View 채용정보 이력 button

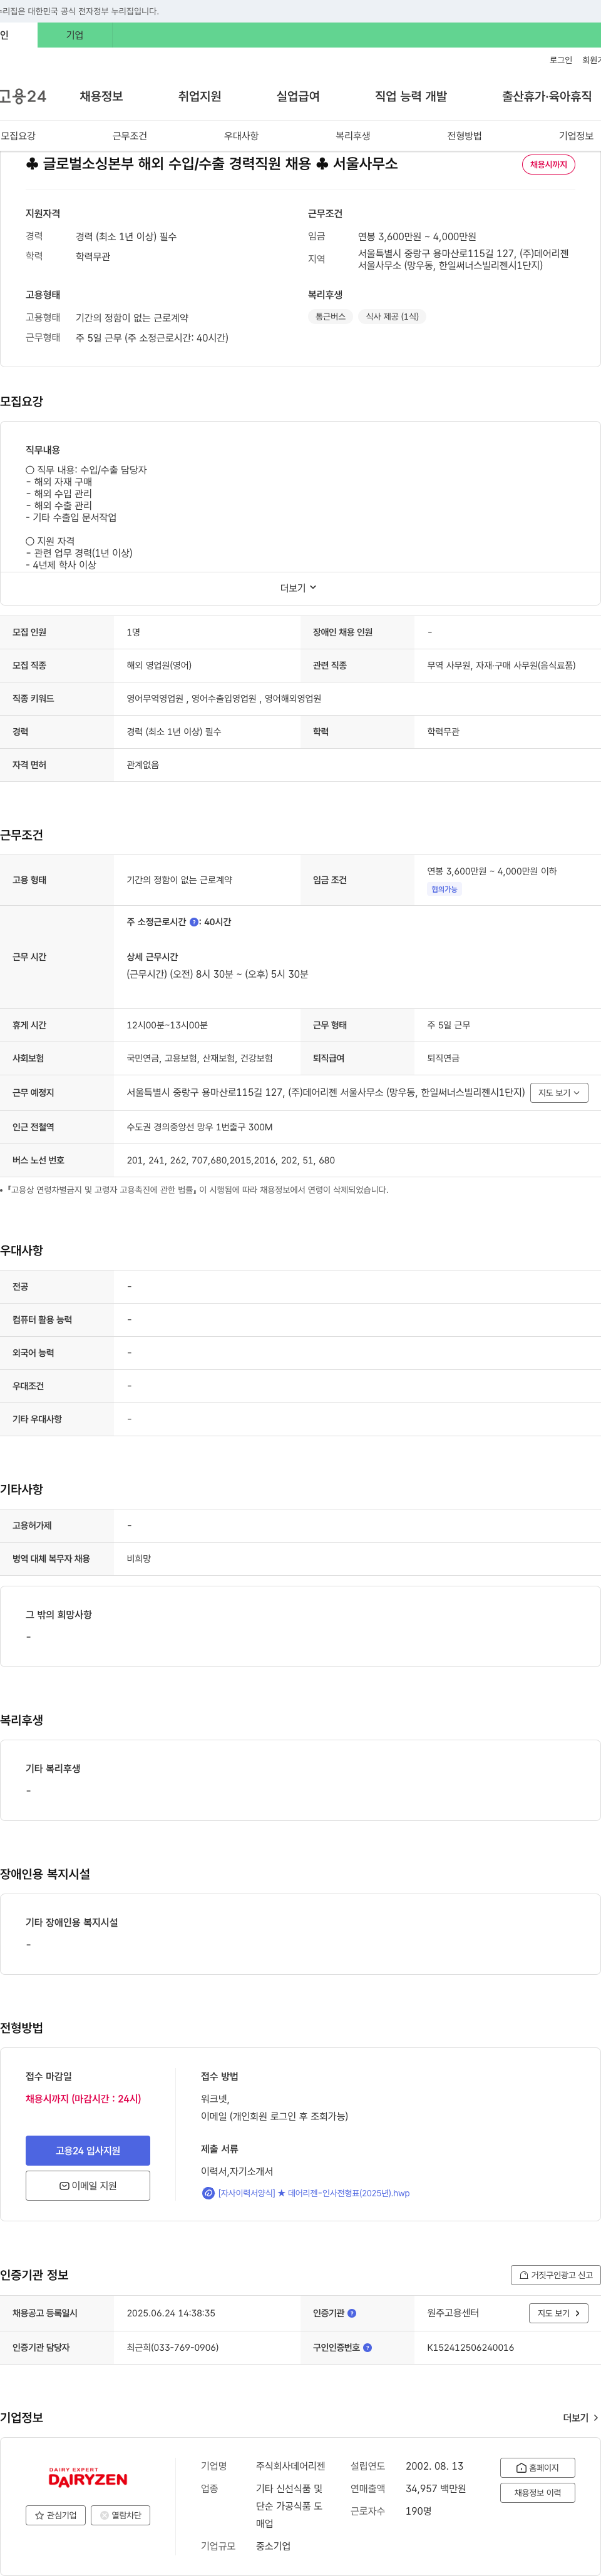537,2492
